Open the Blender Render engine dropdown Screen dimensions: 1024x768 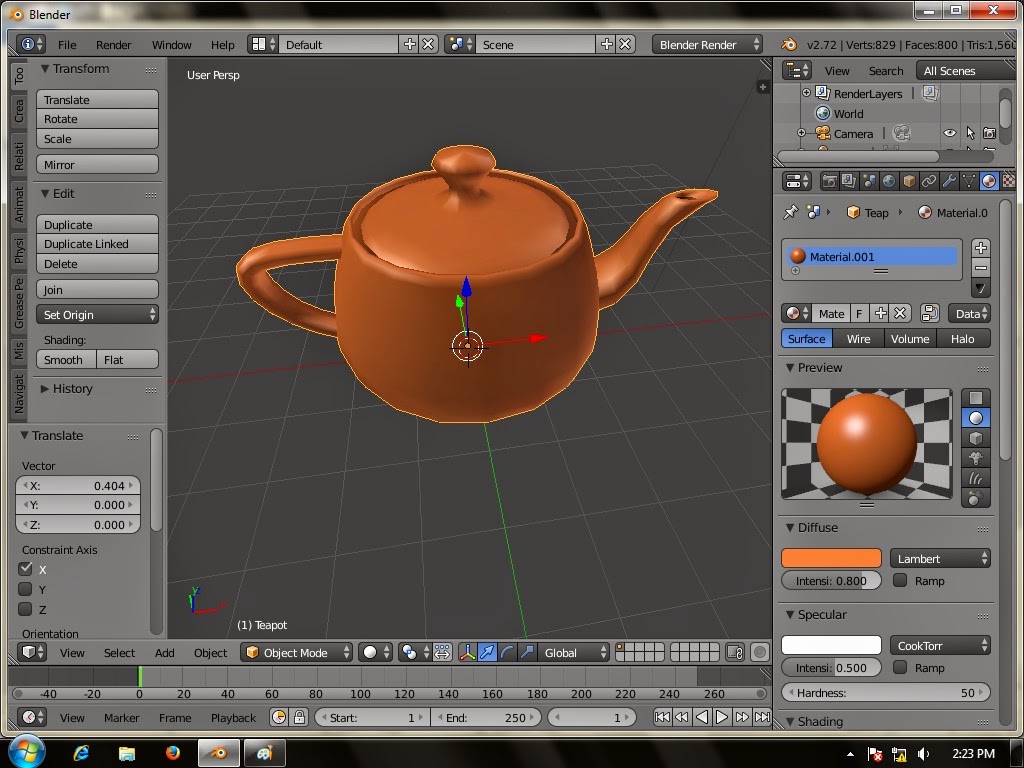(x=707, y=44)
